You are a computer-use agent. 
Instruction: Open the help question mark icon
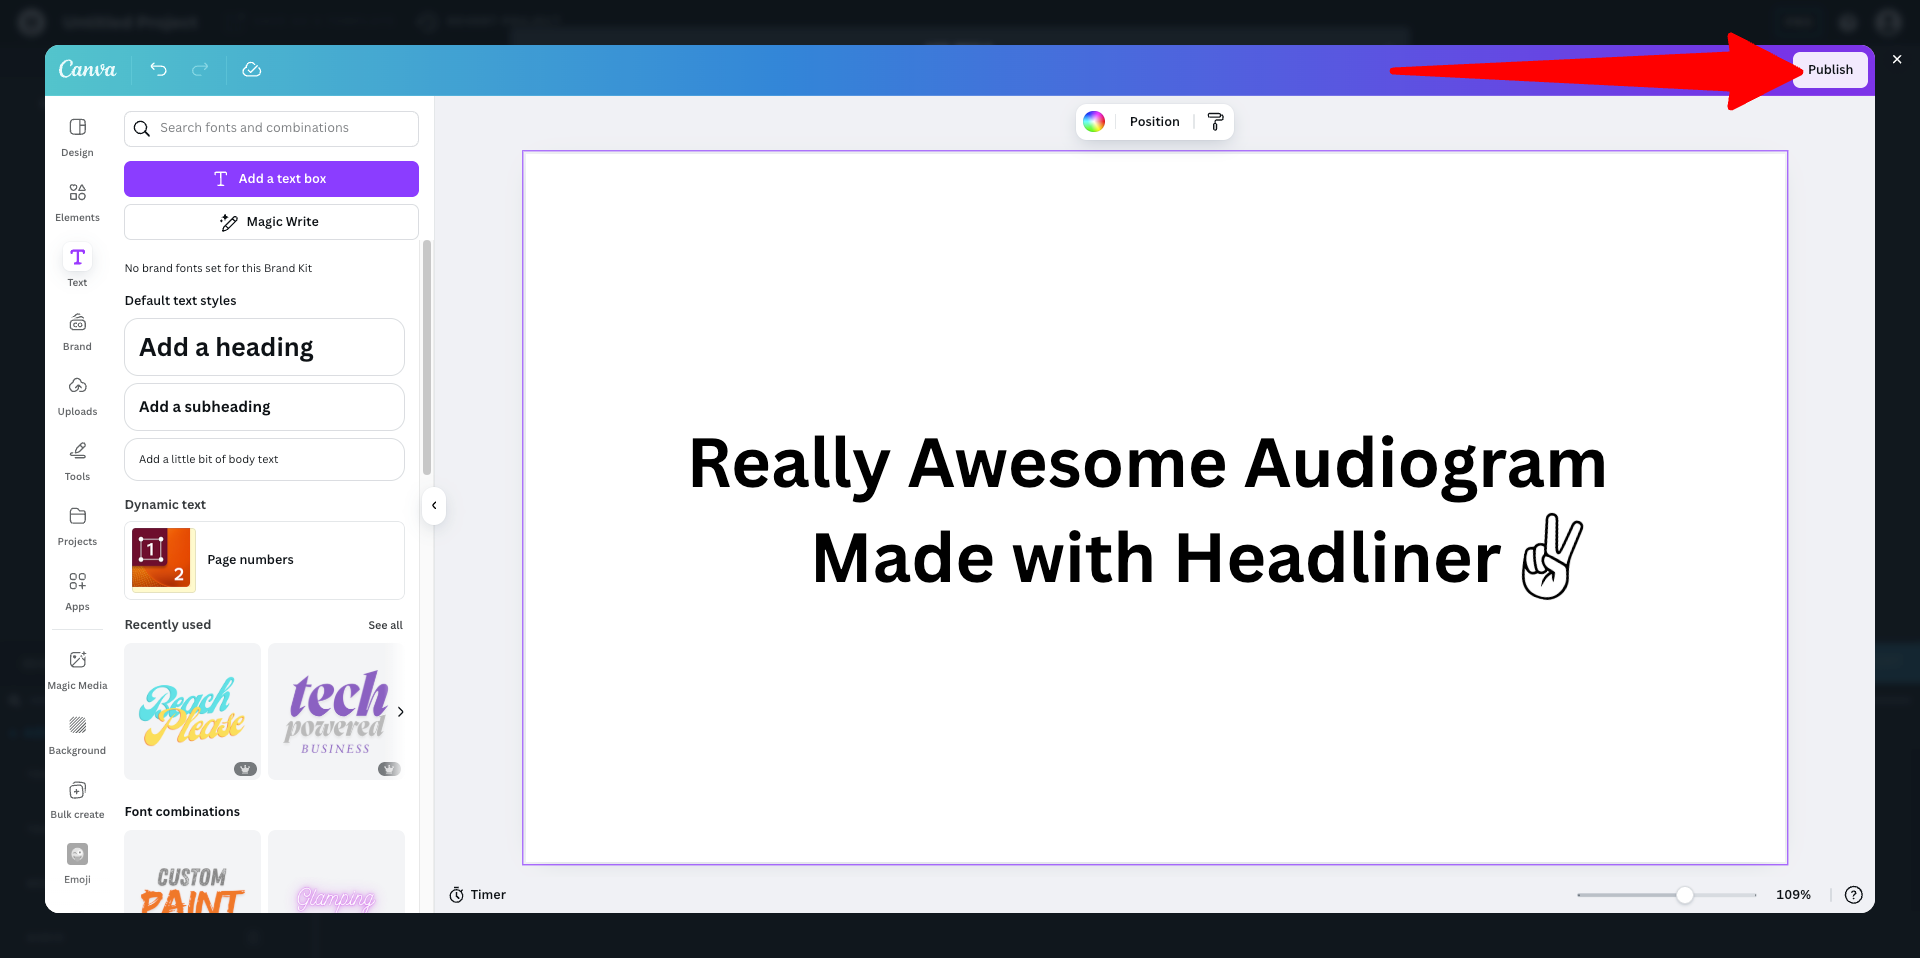click(x=1853, y=895)
